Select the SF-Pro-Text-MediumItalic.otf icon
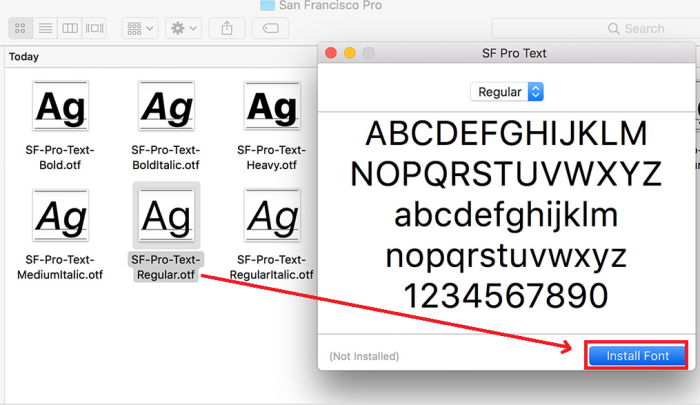The height and width of the screenshot is (405, 700). [x=61, y=216]
